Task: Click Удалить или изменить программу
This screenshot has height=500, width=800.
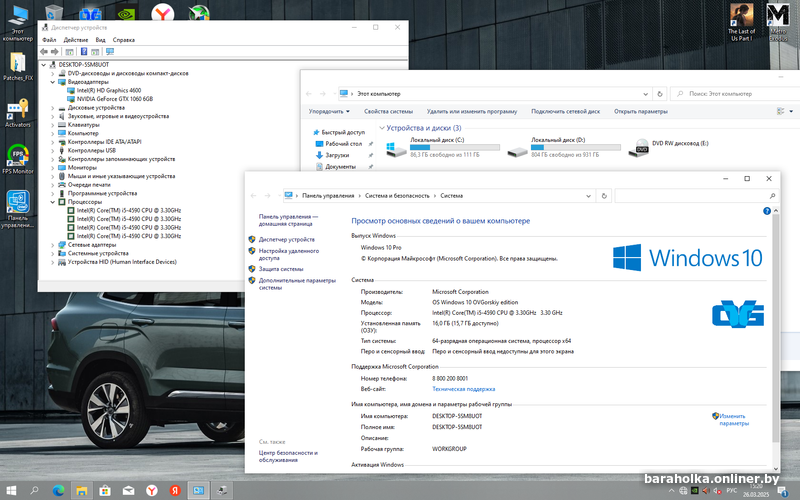Action: click(x=472, y=111)
